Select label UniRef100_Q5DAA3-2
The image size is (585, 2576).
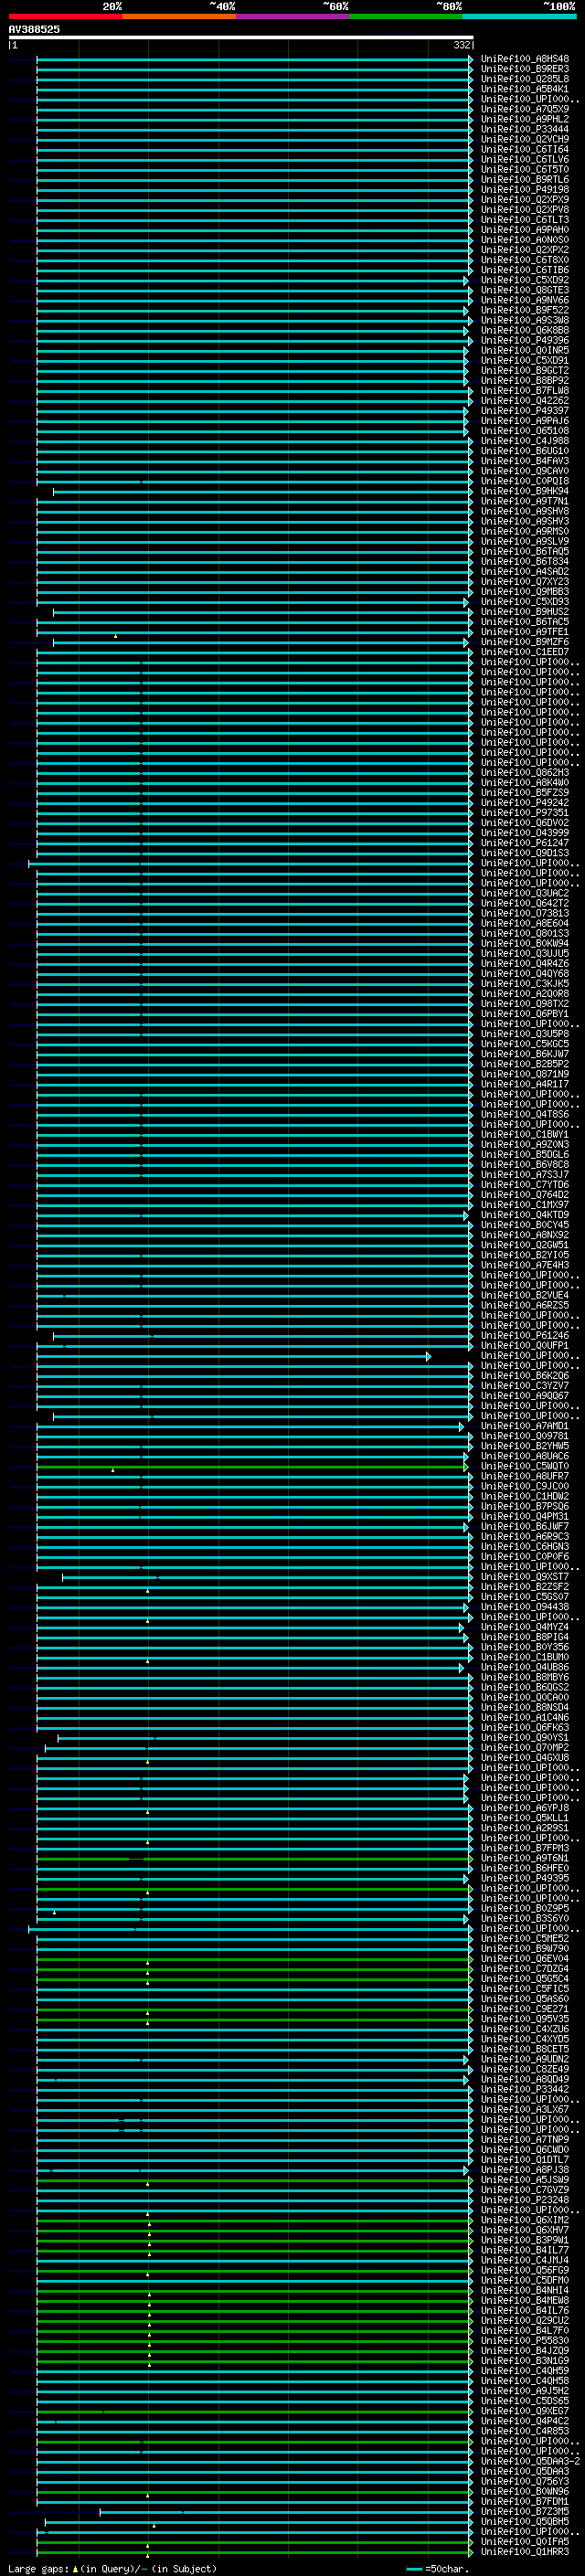[530, 2461]
